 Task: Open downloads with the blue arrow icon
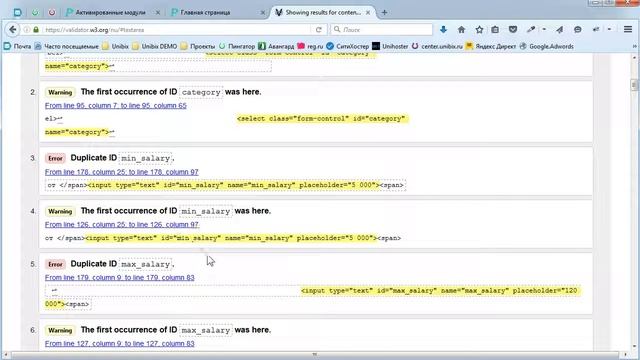pos(443,29)
